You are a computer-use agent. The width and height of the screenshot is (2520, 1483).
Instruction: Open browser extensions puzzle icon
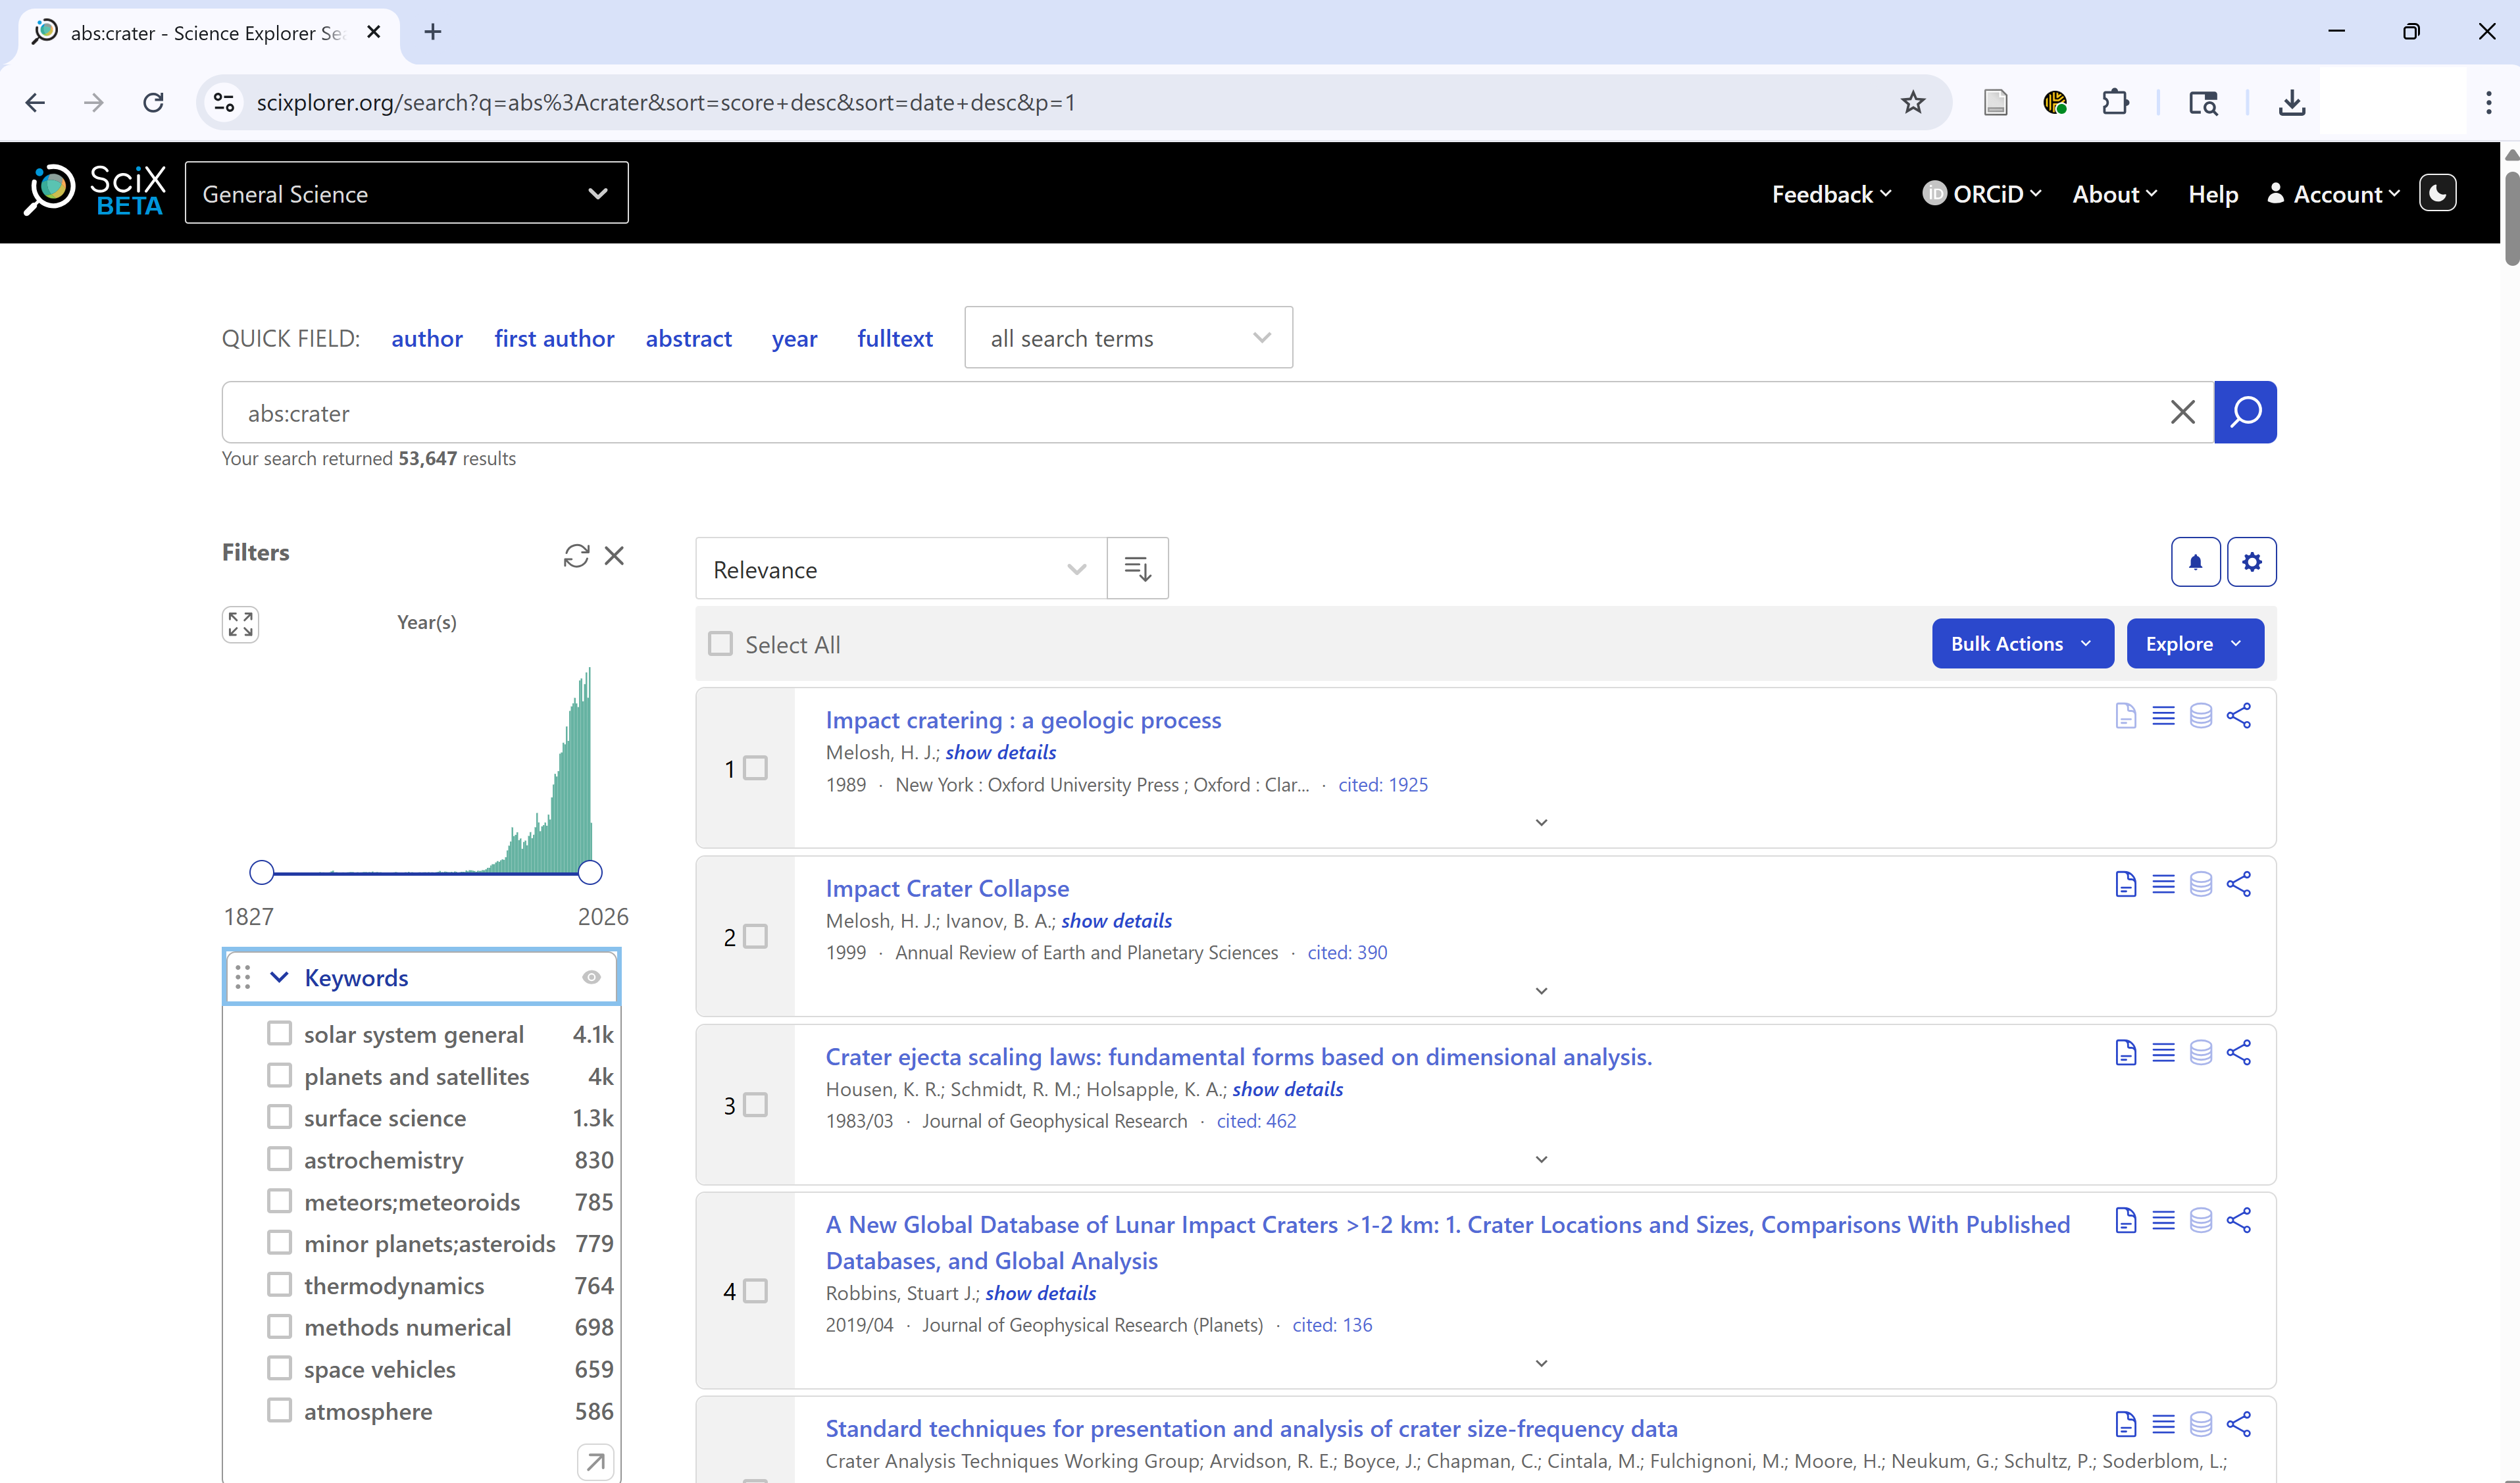pyautogui.click(x=2115, y=102)
